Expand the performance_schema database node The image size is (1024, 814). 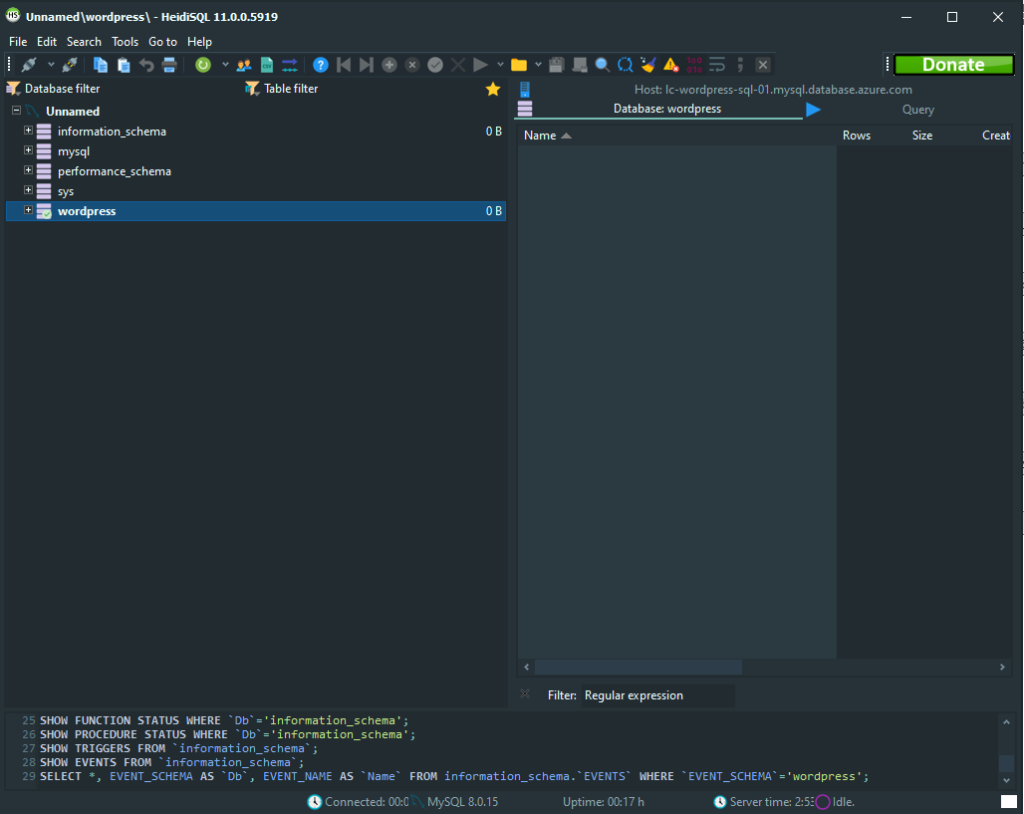[x=28, y=170]
